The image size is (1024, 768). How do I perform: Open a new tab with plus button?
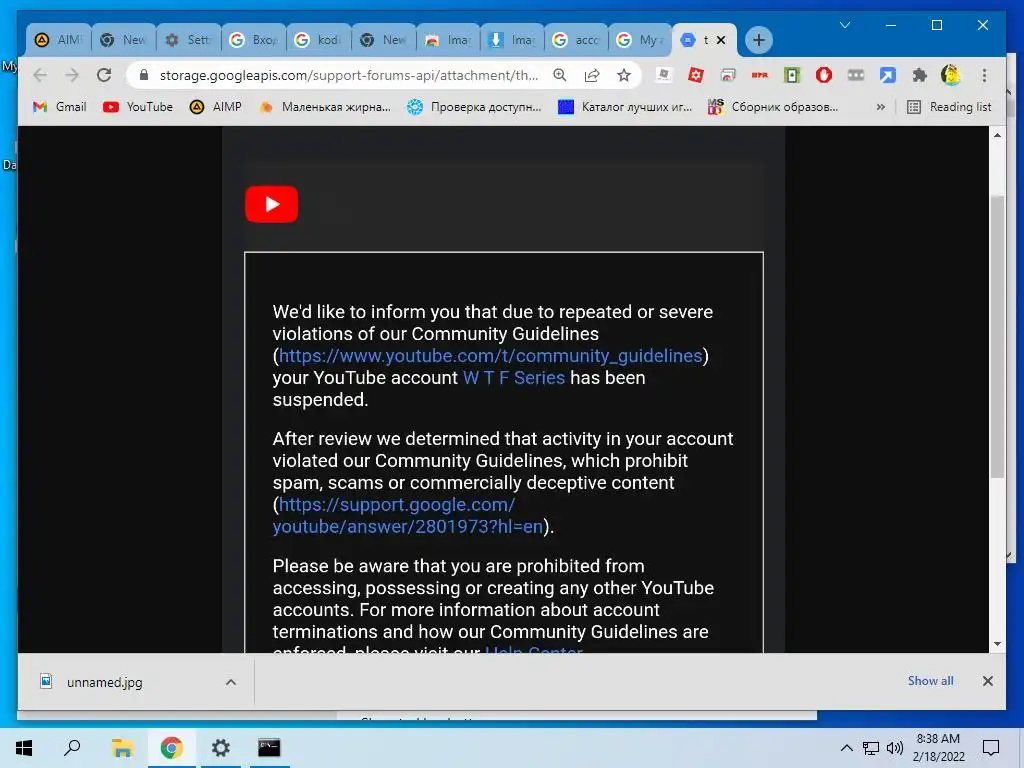[x=758, y=40]
